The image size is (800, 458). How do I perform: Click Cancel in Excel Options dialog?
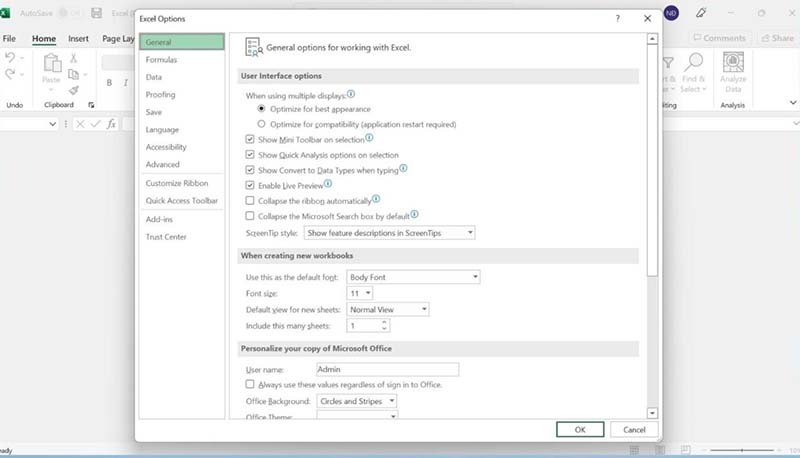click(x=634, y=429)
